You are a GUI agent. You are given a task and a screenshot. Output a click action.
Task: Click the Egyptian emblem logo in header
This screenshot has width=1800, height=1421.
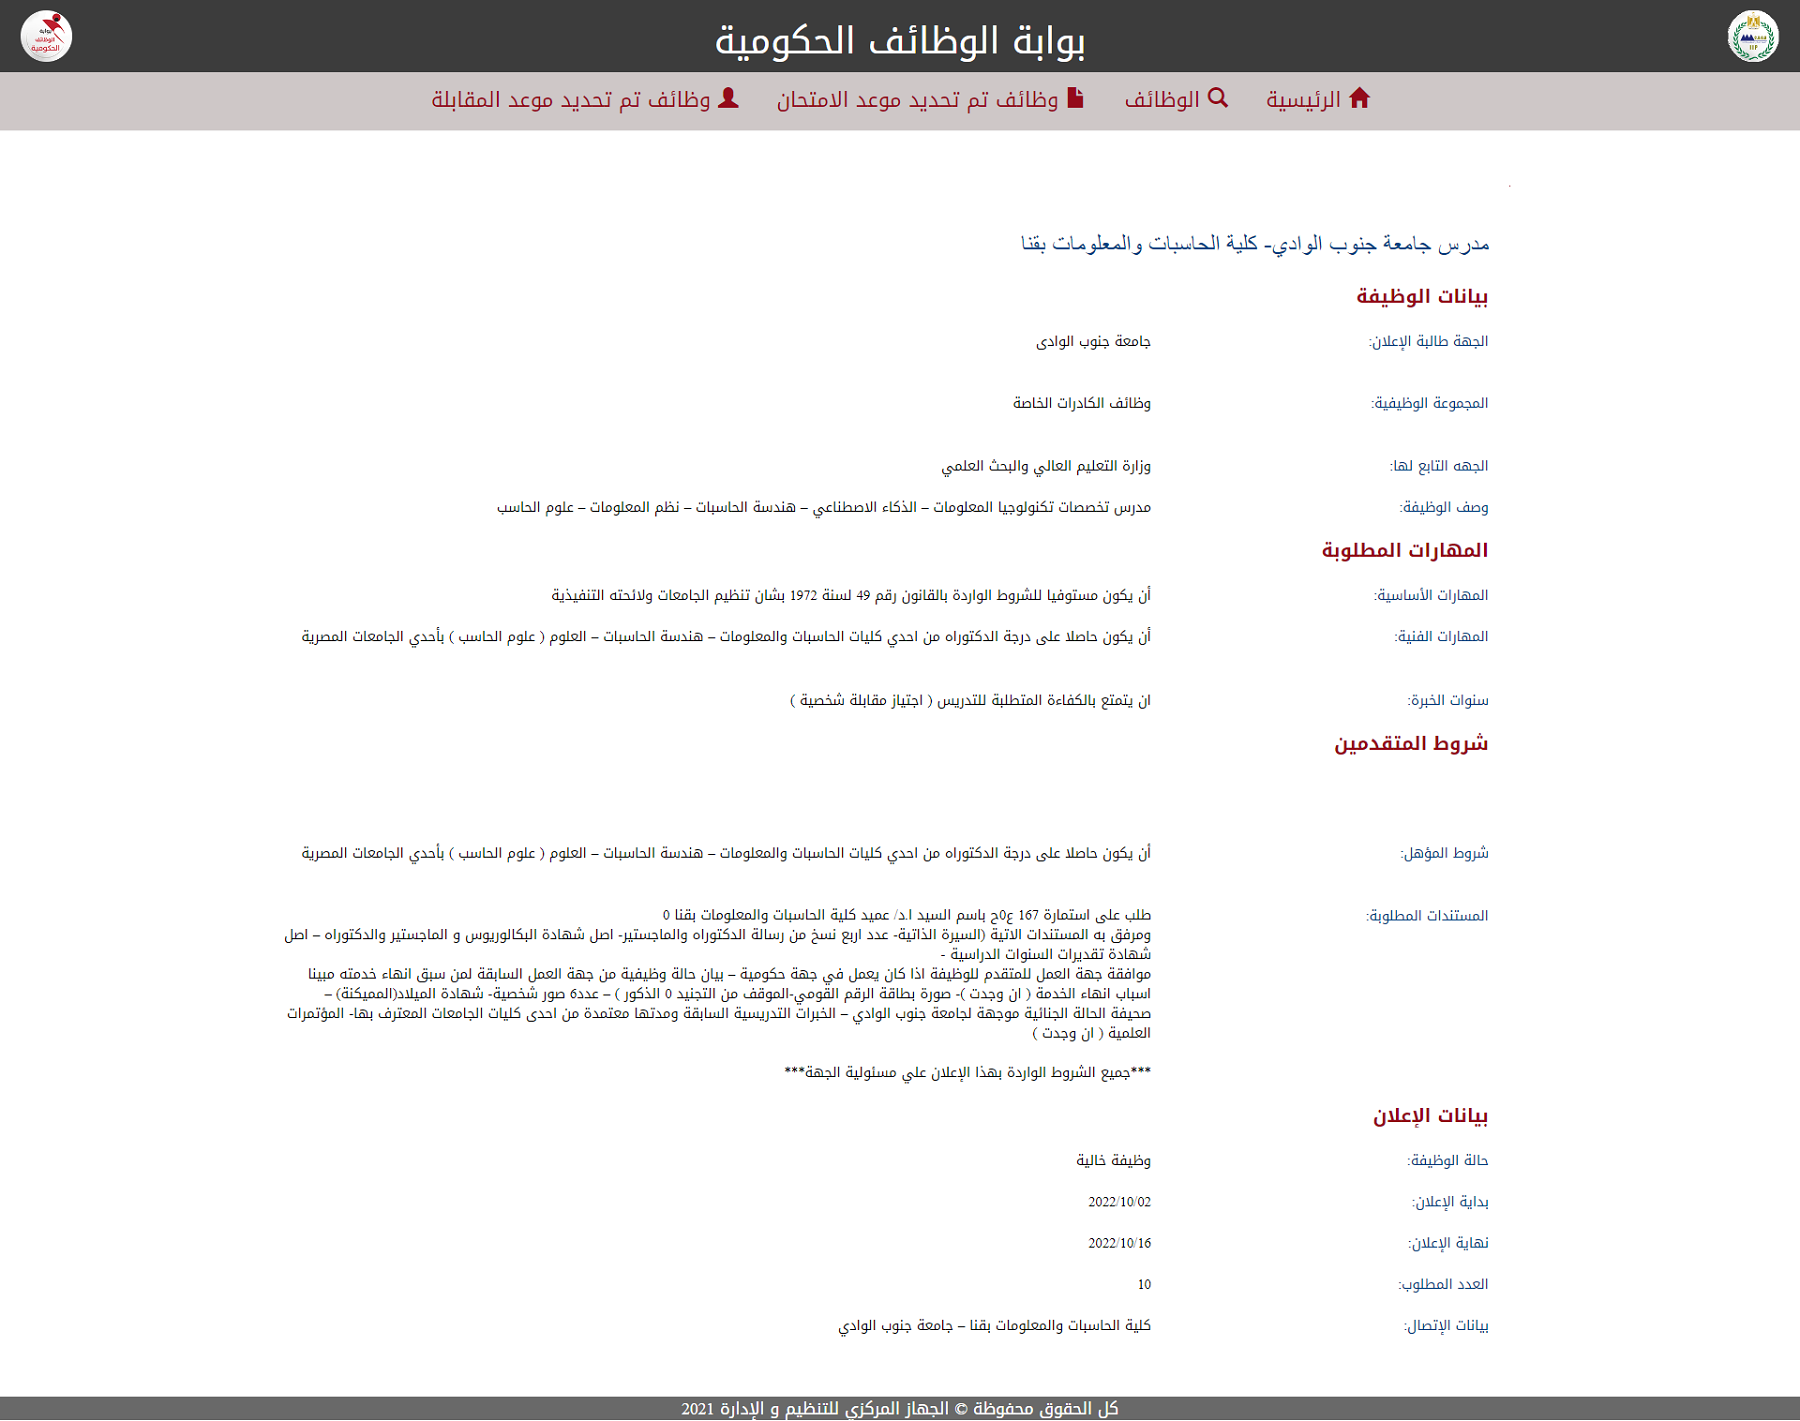[1752, 36]
